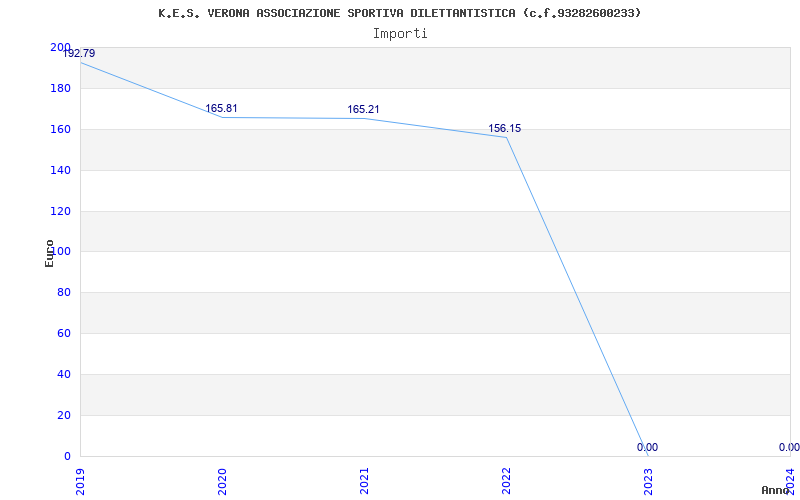Select the 2023 x-axis label
800x500 pixels.
pyautogui.click(x=648, y=482)
